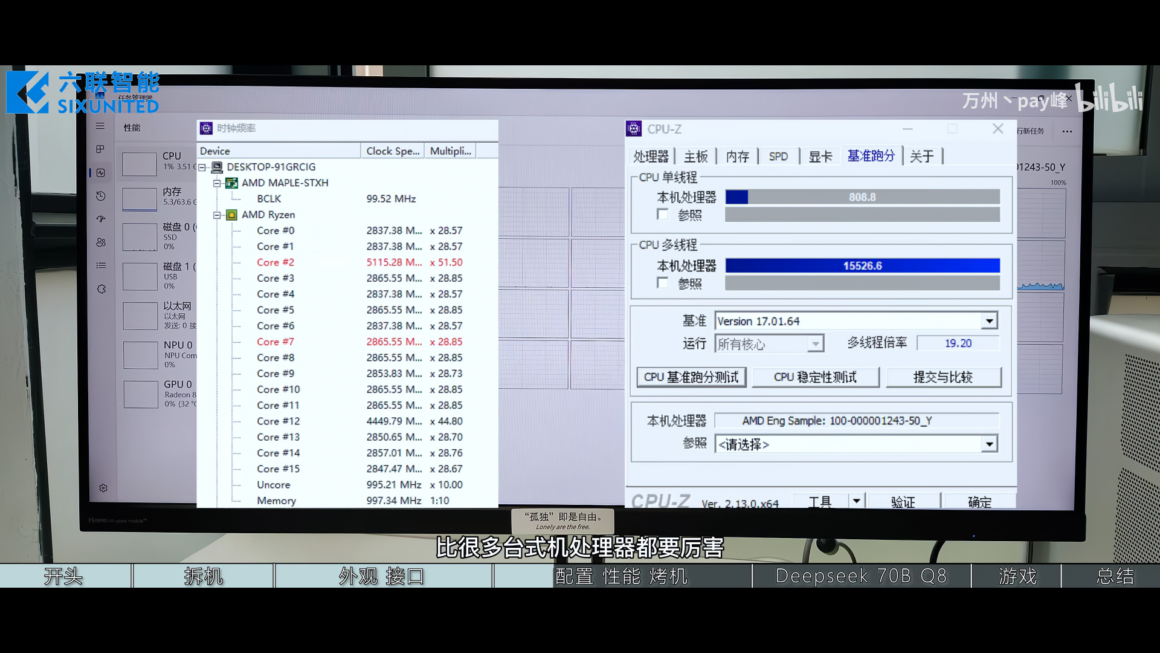The width and height of the screenshot is (1160, 653).
Task: Select the 基准跑分 tab in CPU-Z
Action: pos(871,155)
